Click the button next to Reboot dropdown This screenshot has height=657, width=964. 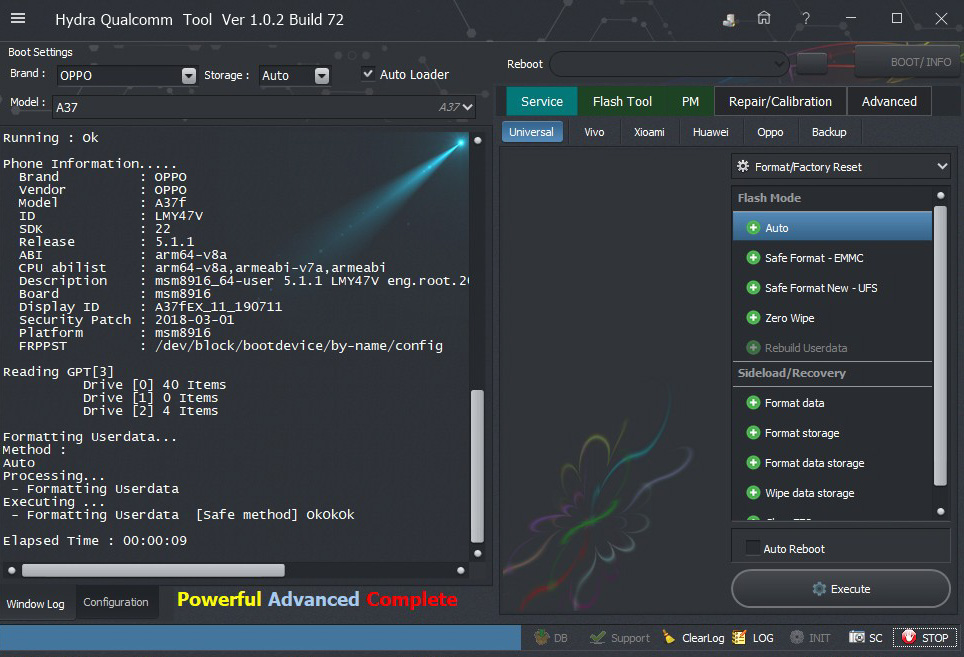812,63
